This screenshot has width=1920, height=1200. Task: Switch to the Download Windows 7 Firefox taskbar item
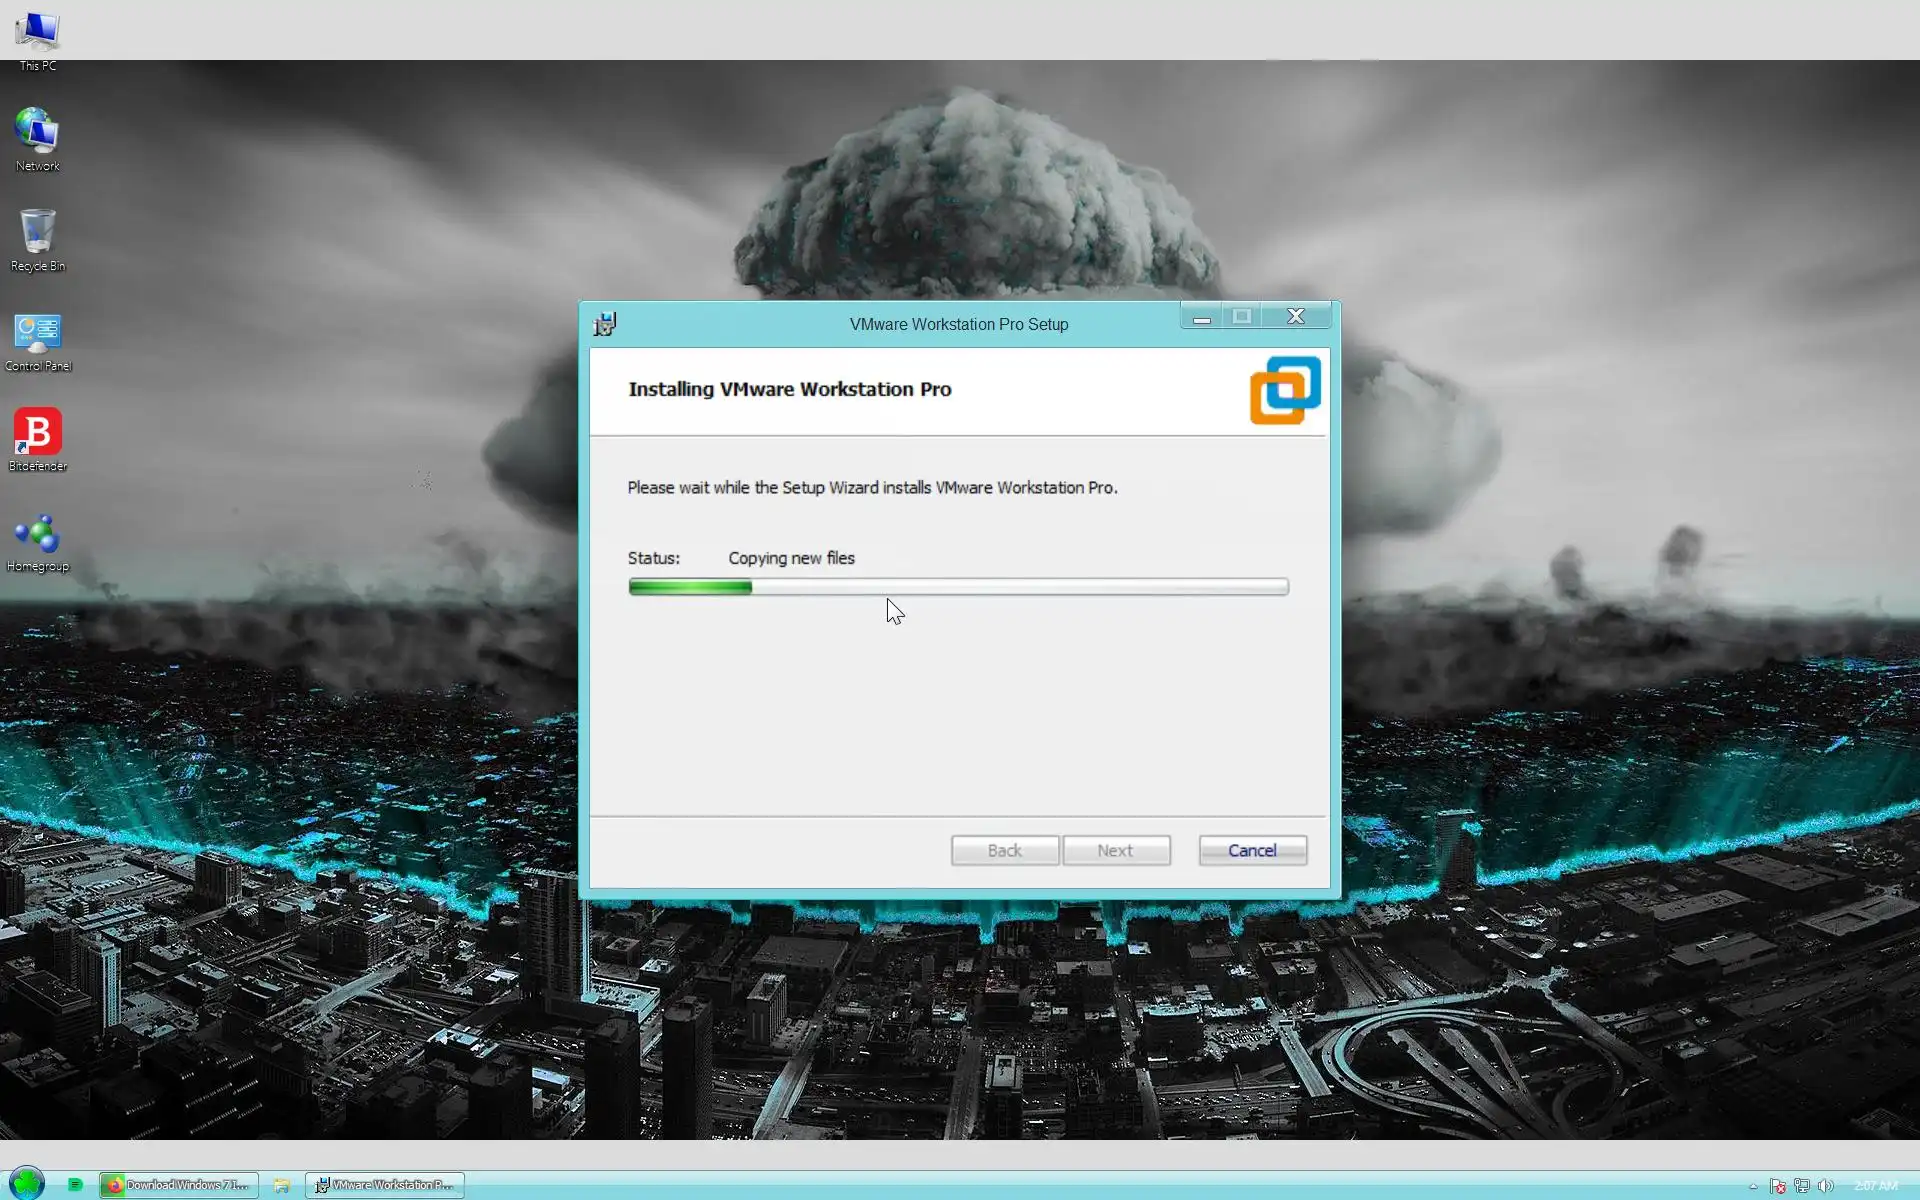179,1185
